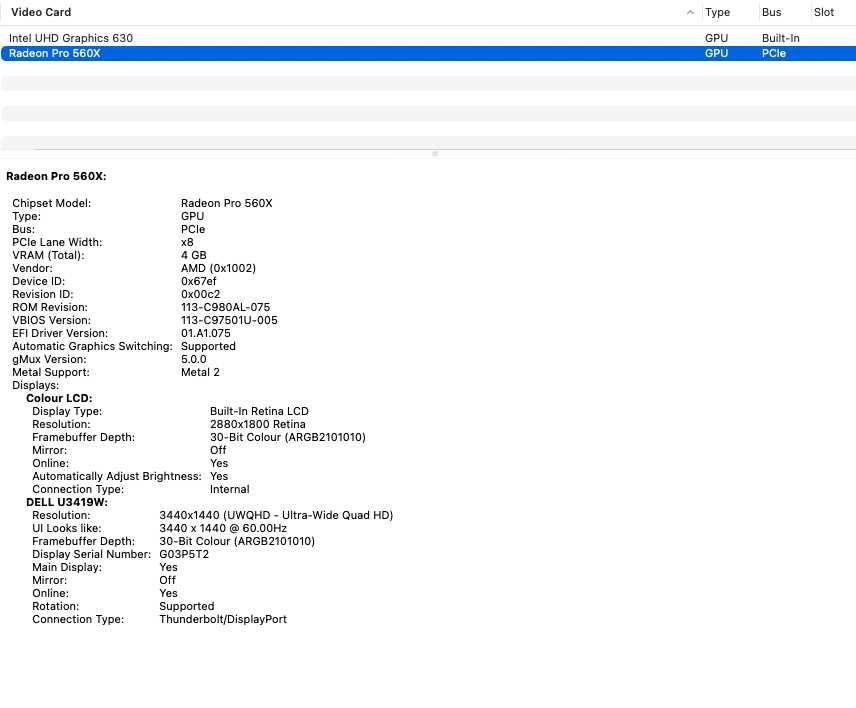The width and height of the screenshot is (856, 708).
Task: Click the 'Display Type:' label
Action: pos(67,412)
